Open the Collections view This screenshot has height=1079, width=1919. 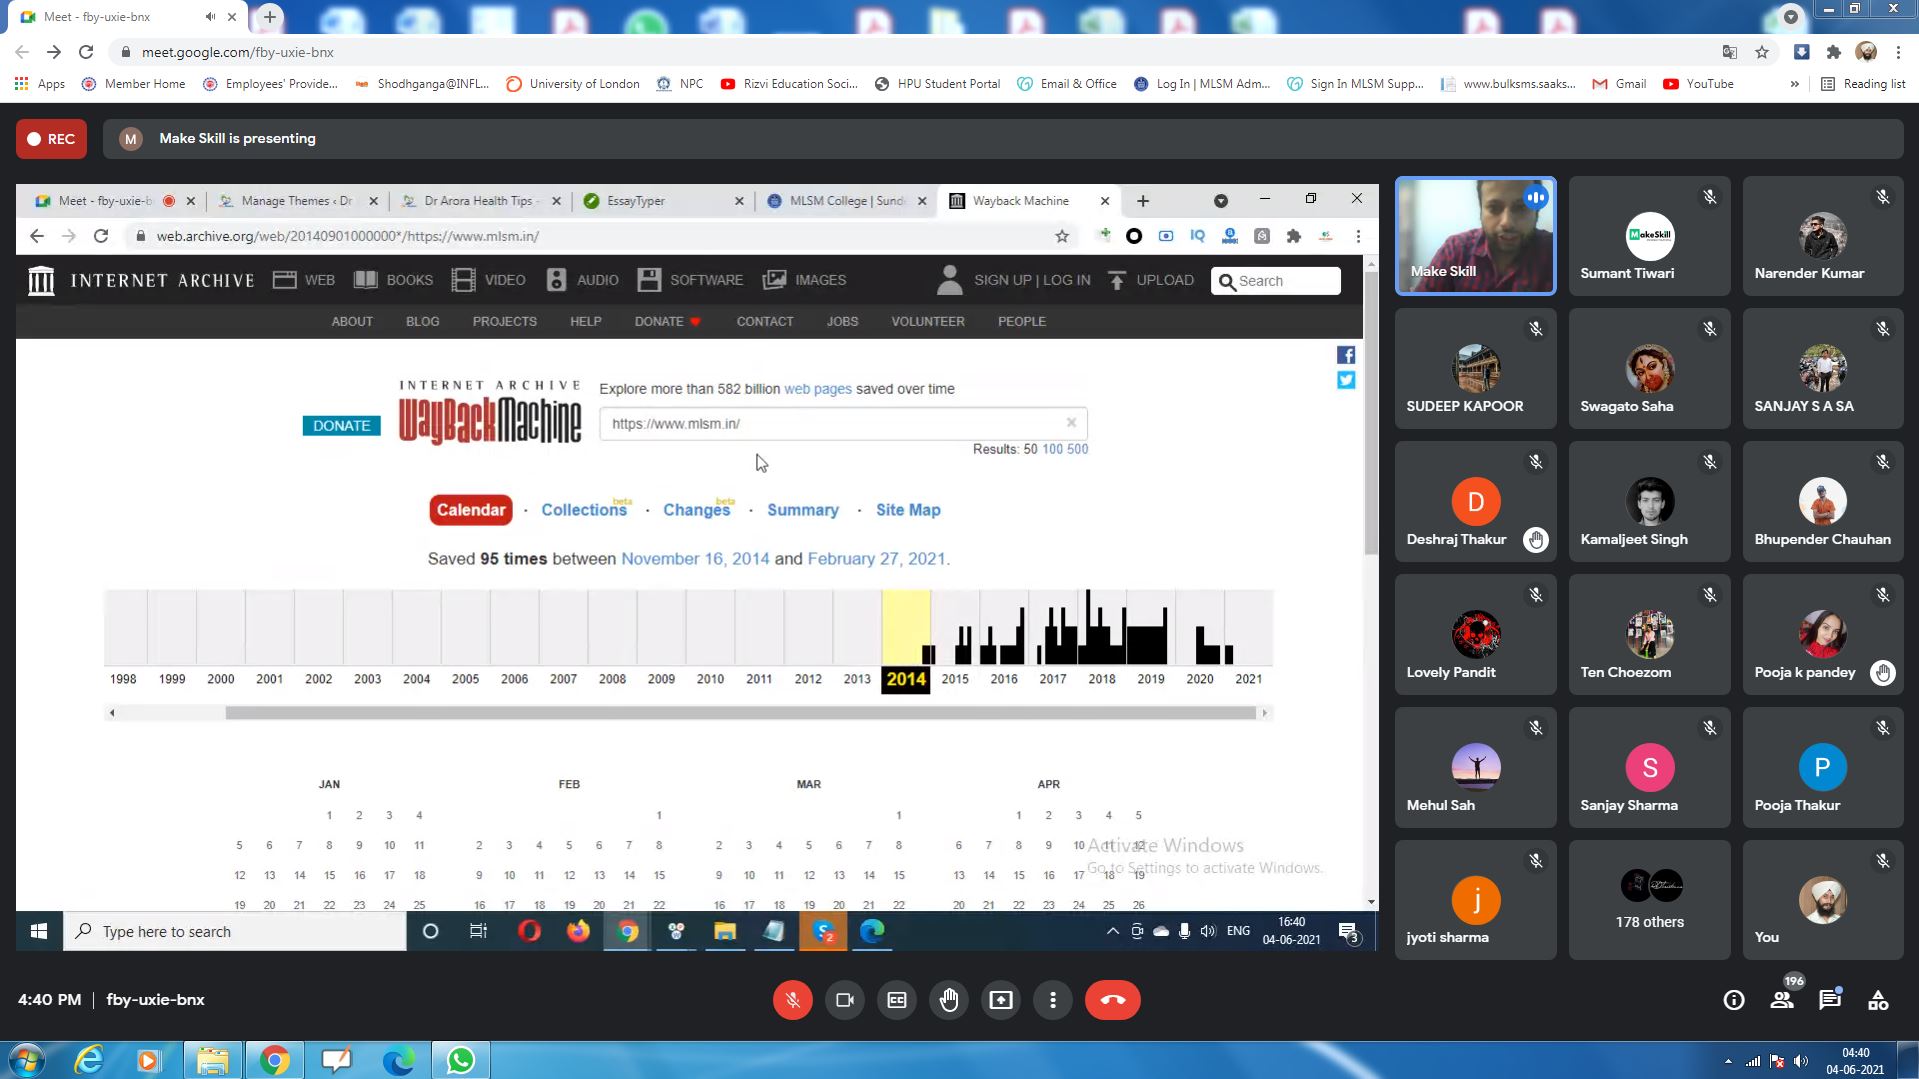tap(584, 510)
